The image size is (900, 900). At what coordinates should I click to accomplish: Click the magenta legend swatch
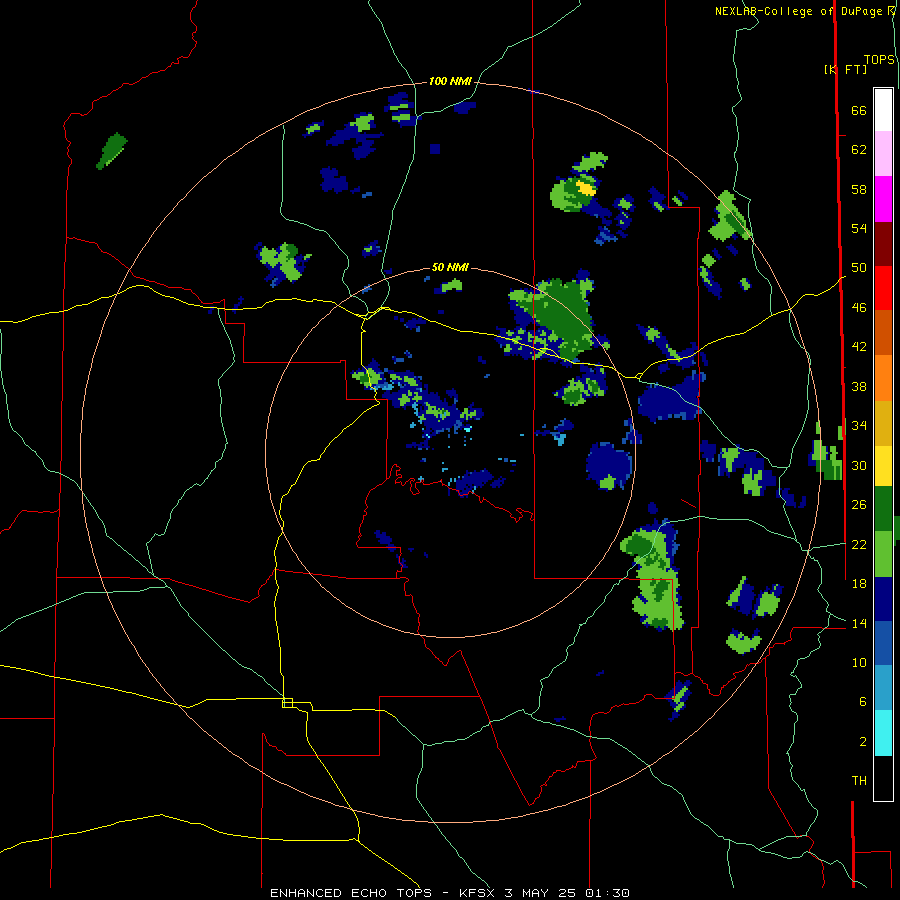883,199
